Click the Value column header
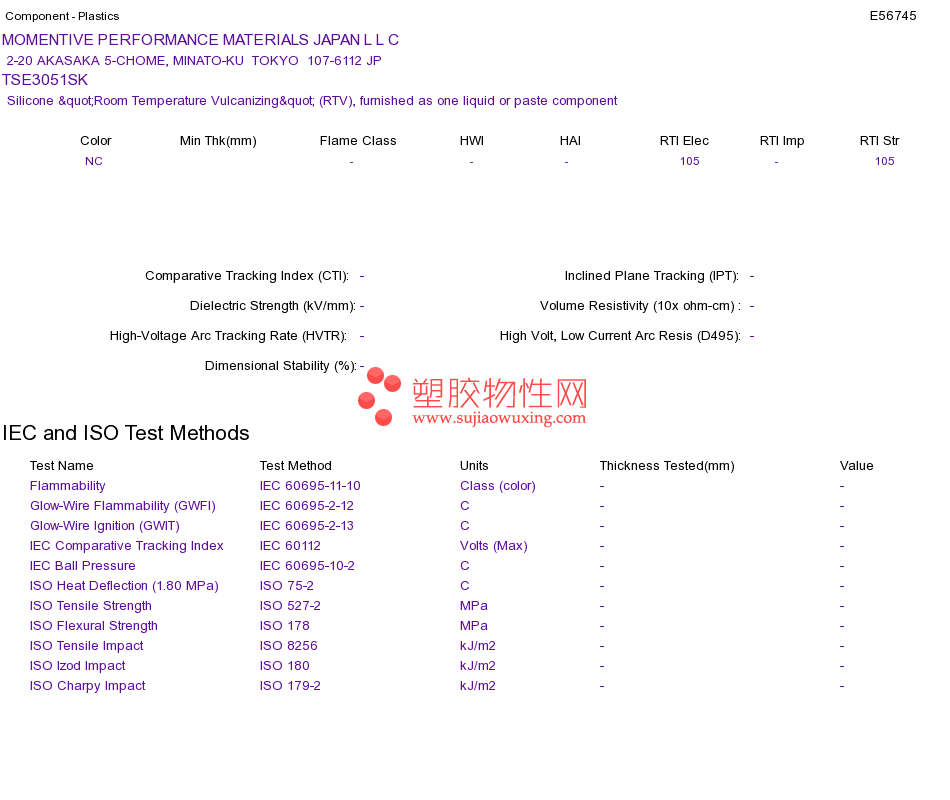This screenshot has width=950, height=800. (857, 465)
